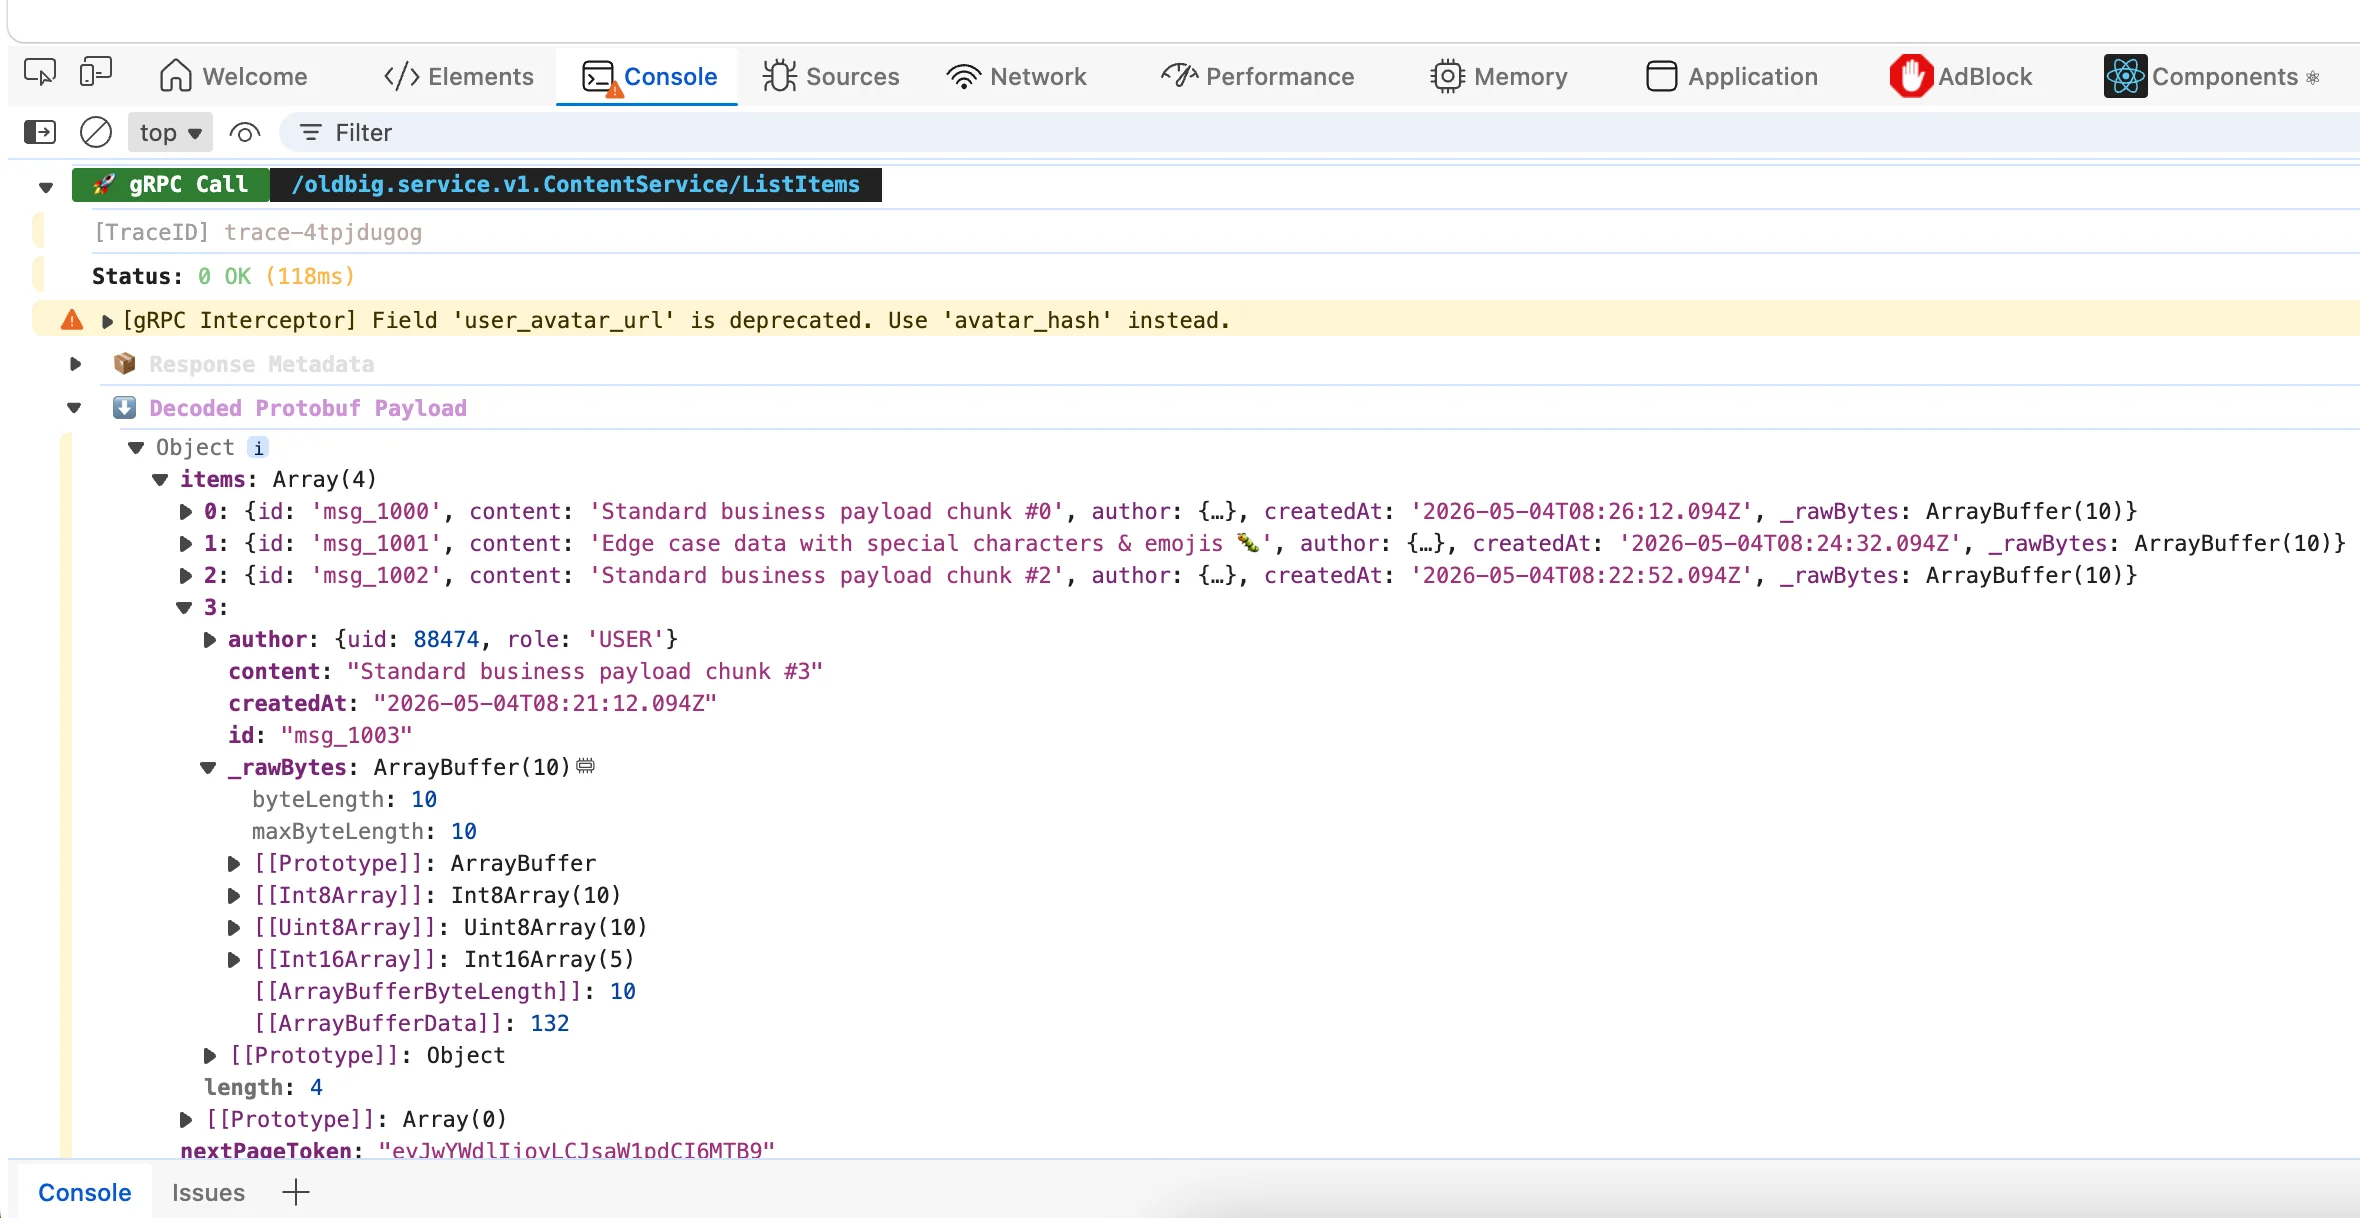Collapse array item 3
This screenshot has height=1218, width=2360.
coord(184,608)
